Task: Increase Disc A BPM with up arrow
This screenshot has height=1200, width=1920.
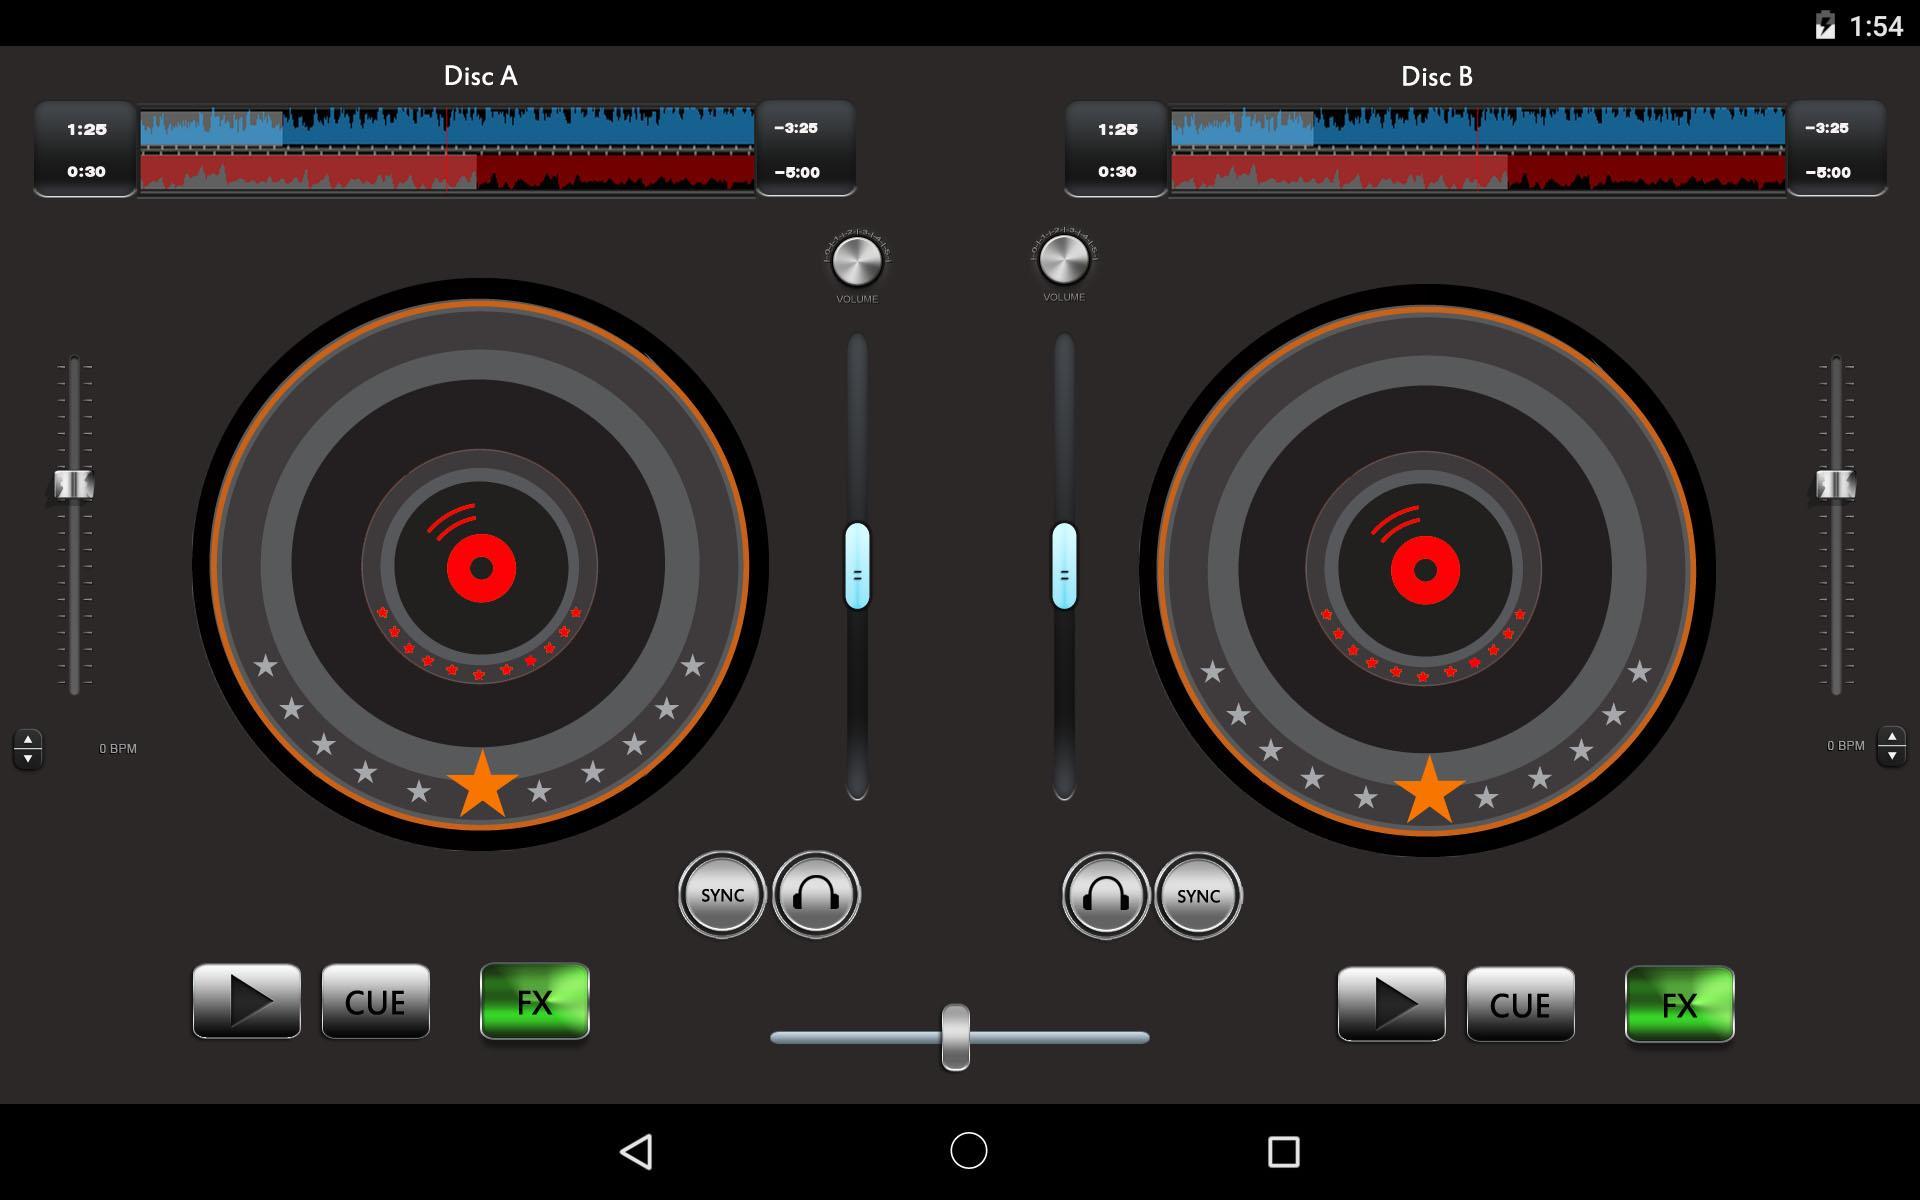Action: pyautogui.click(x=28, y=739)
